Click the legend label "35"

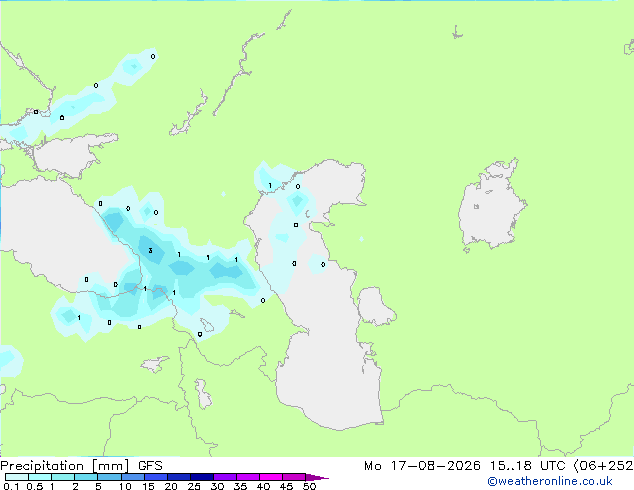(x=240, y=486)
